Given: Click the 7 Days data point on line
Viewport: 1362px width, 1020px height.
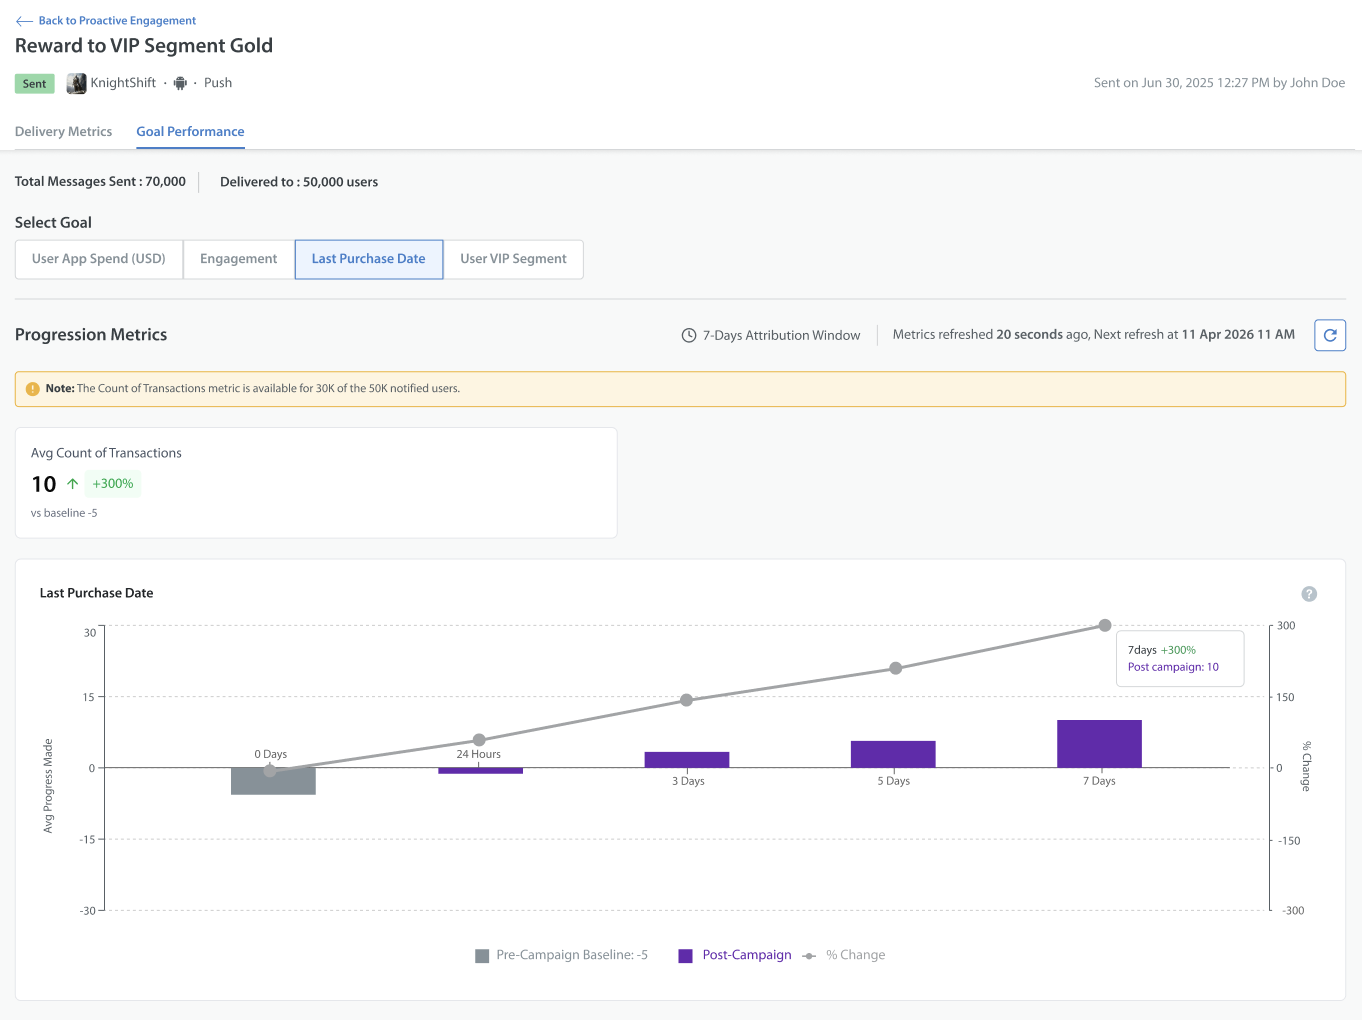Looking at the screenshot, I should (x=1105, y=625).
